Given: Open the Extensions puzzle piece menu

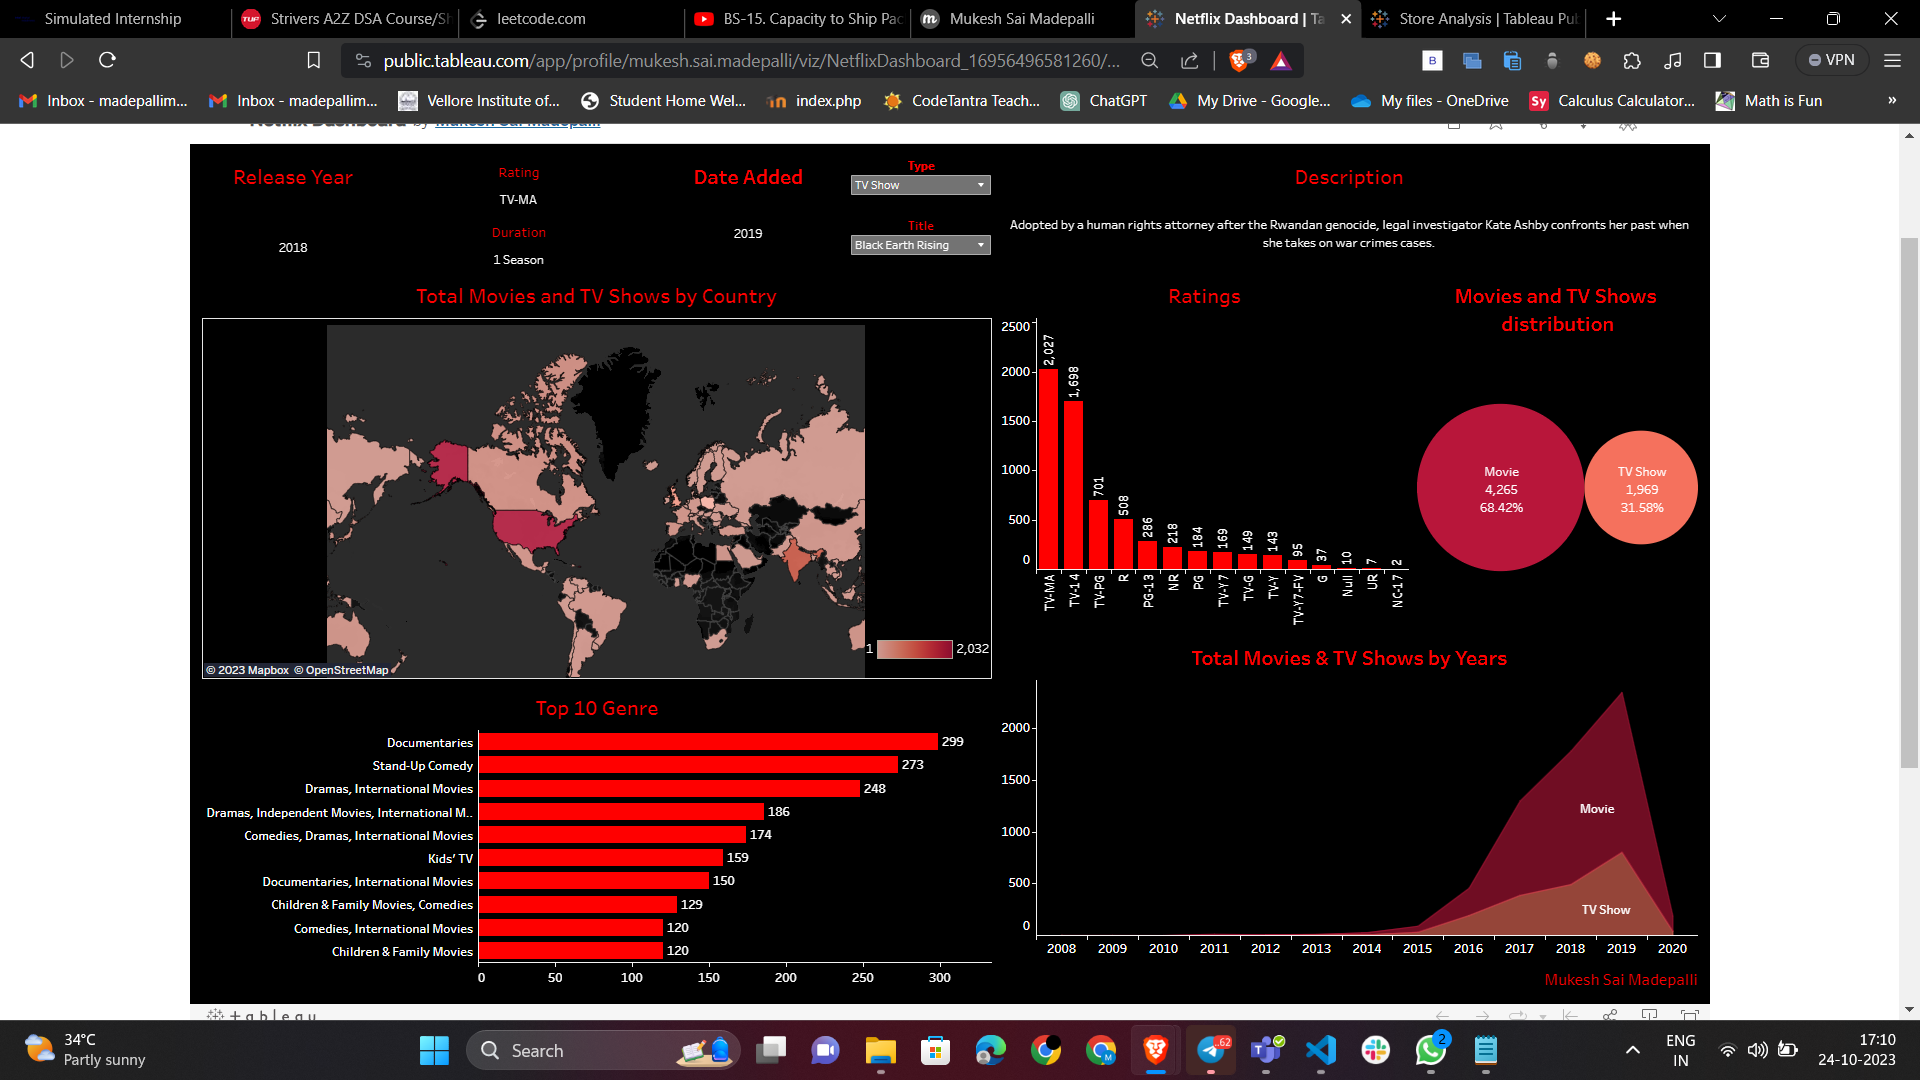Looking at the screenshot, I should tap(1632, 61).
